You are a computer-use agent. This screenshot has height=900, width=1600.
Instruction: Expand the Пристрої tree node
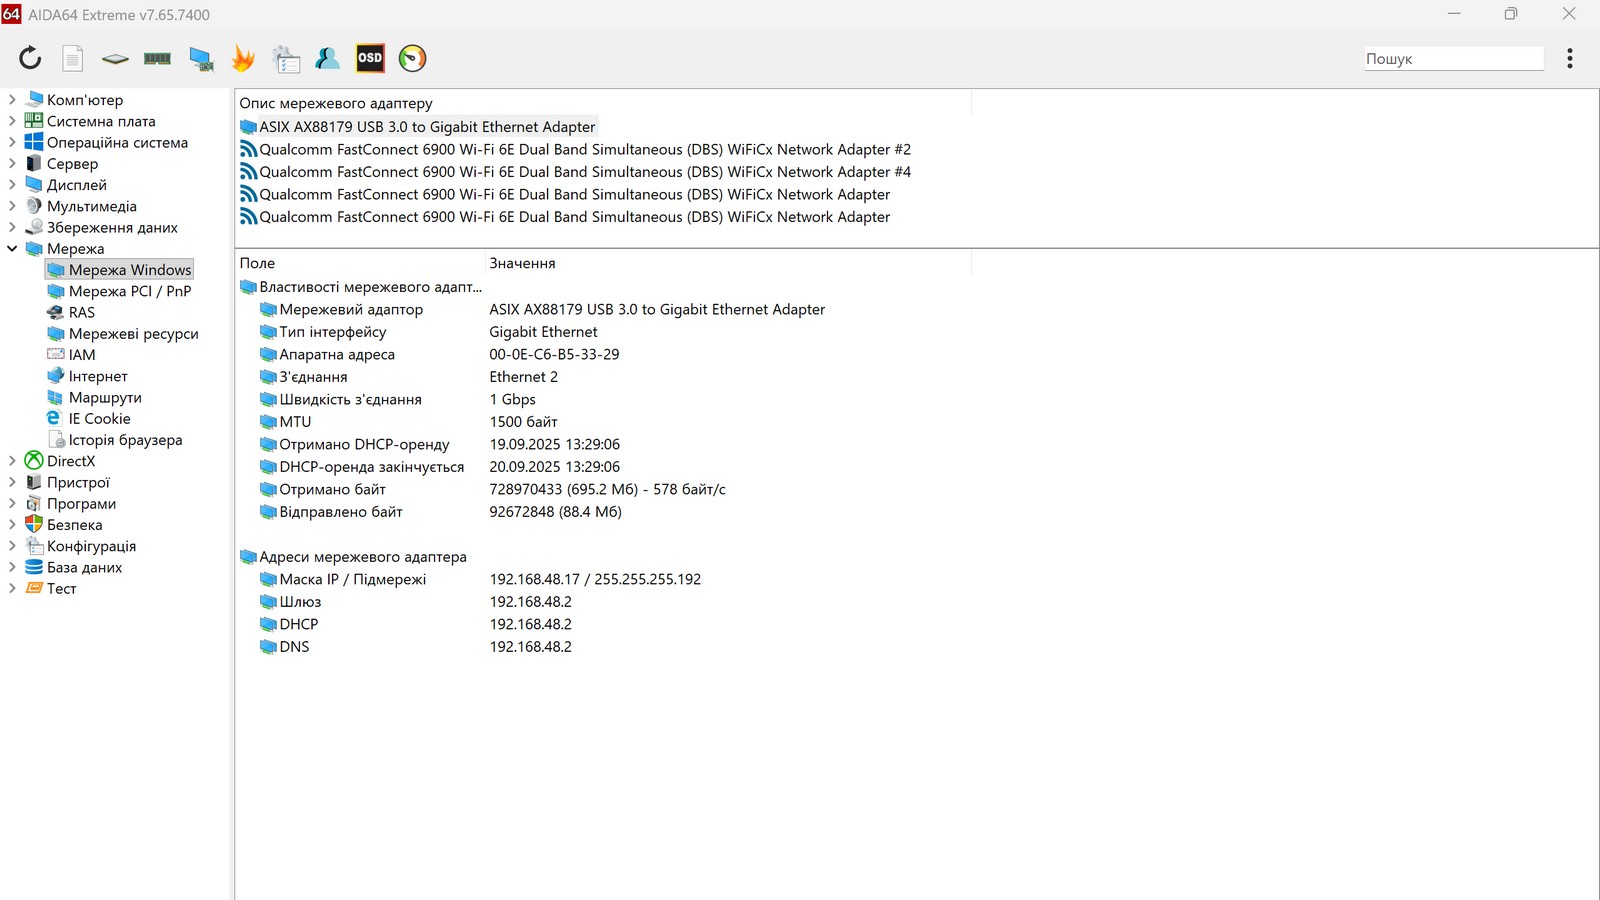[12, 482]
